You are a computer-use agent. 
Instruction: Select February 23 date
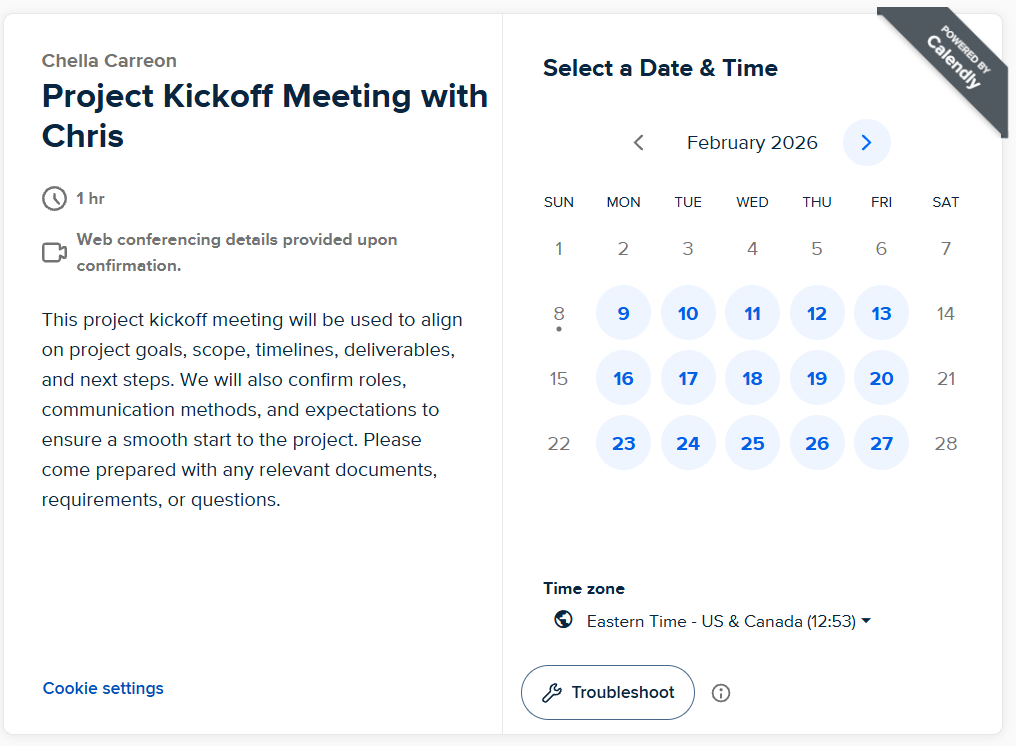(x=623, y=443)
